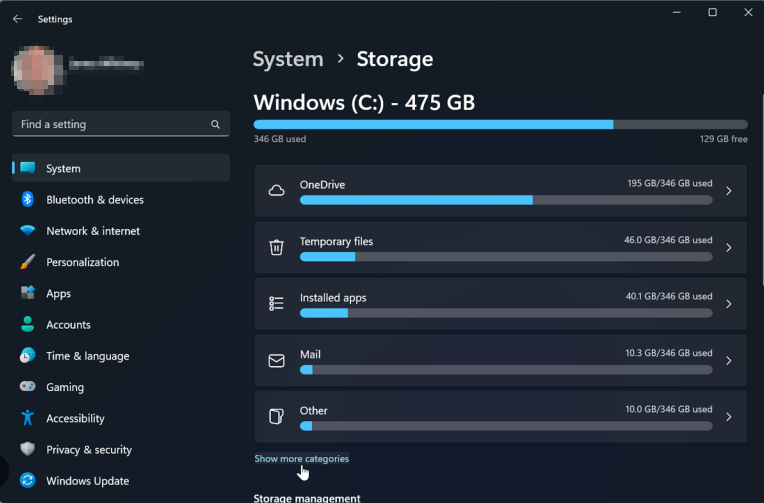Maximize the Settings window

[x=712, y=12]
